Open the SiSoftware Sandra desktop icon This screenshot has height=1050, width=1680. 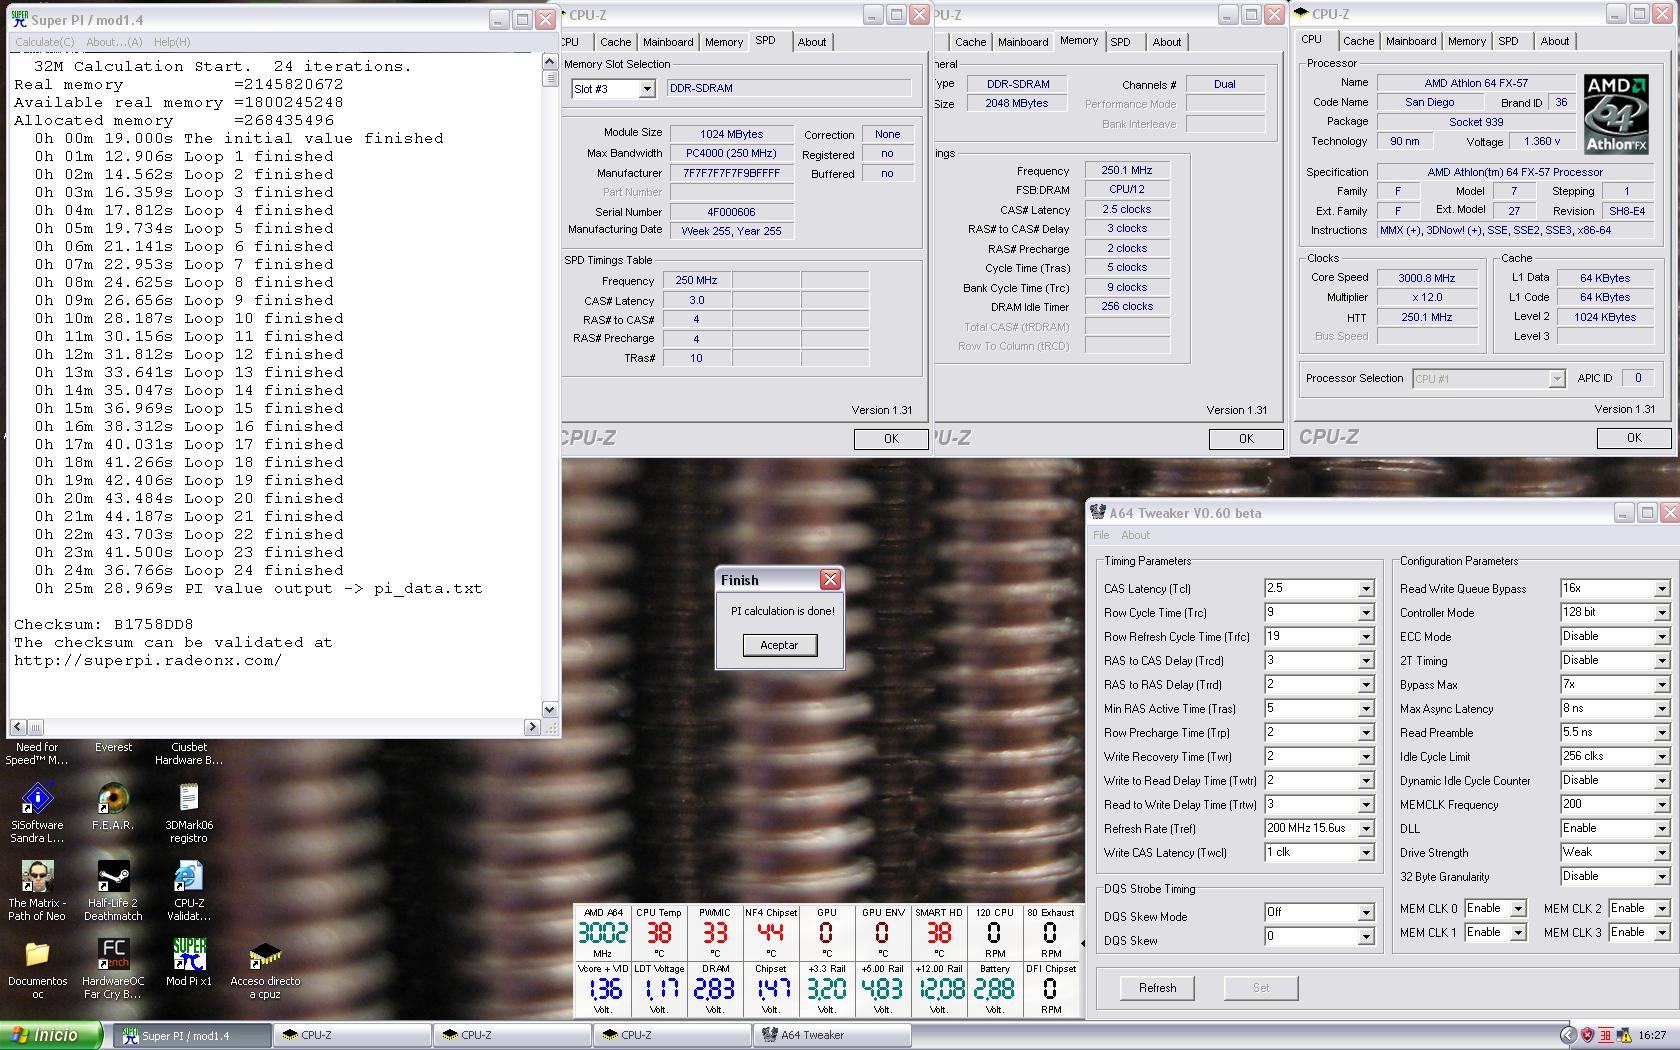point(37,799)
